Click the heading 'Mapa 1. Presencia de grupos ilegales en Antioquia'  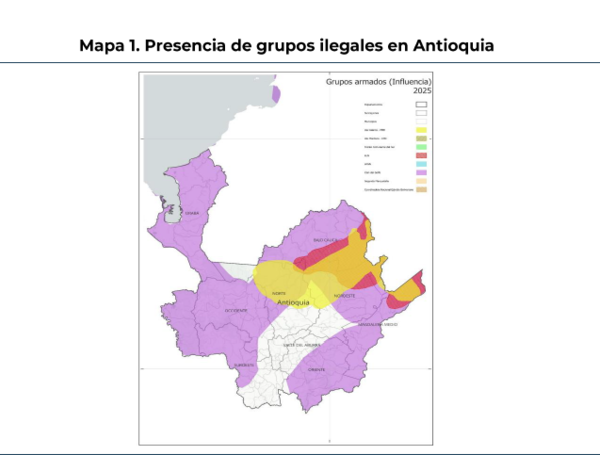(x=286, y=46)
